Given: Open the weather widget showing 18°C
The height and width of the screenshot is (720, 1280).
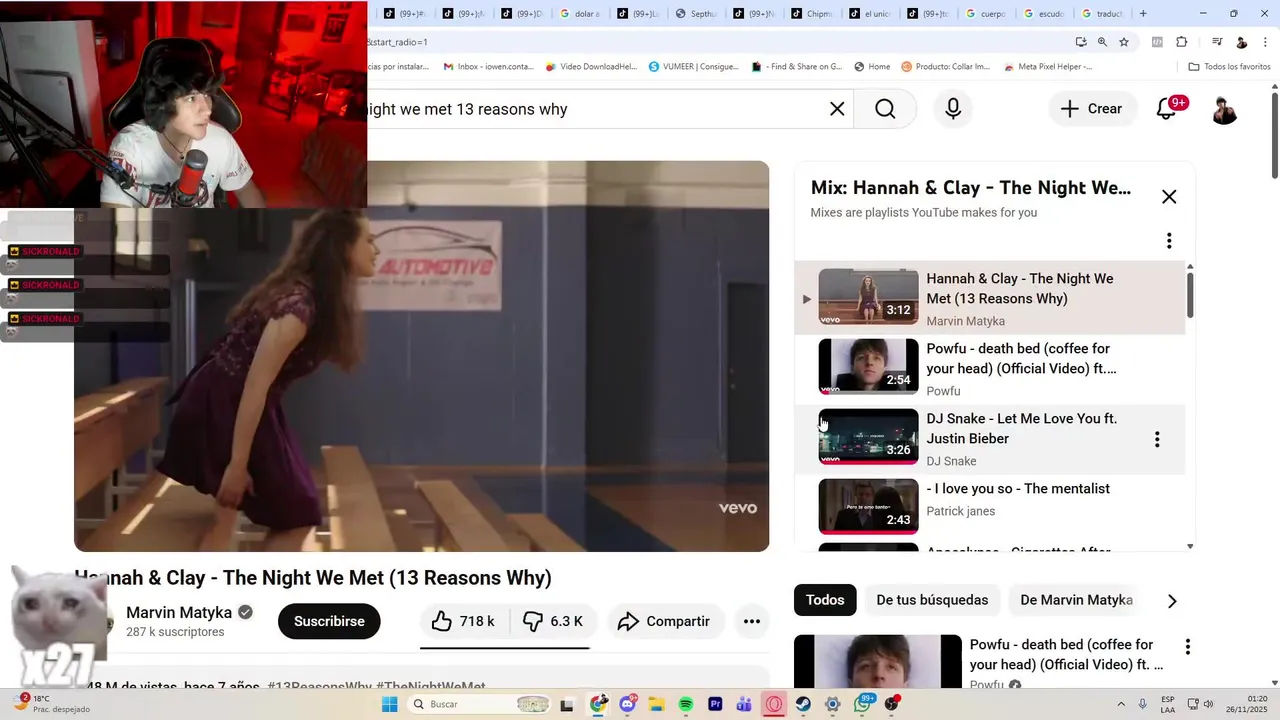Looking at the screenshot, I should (52, 704).
